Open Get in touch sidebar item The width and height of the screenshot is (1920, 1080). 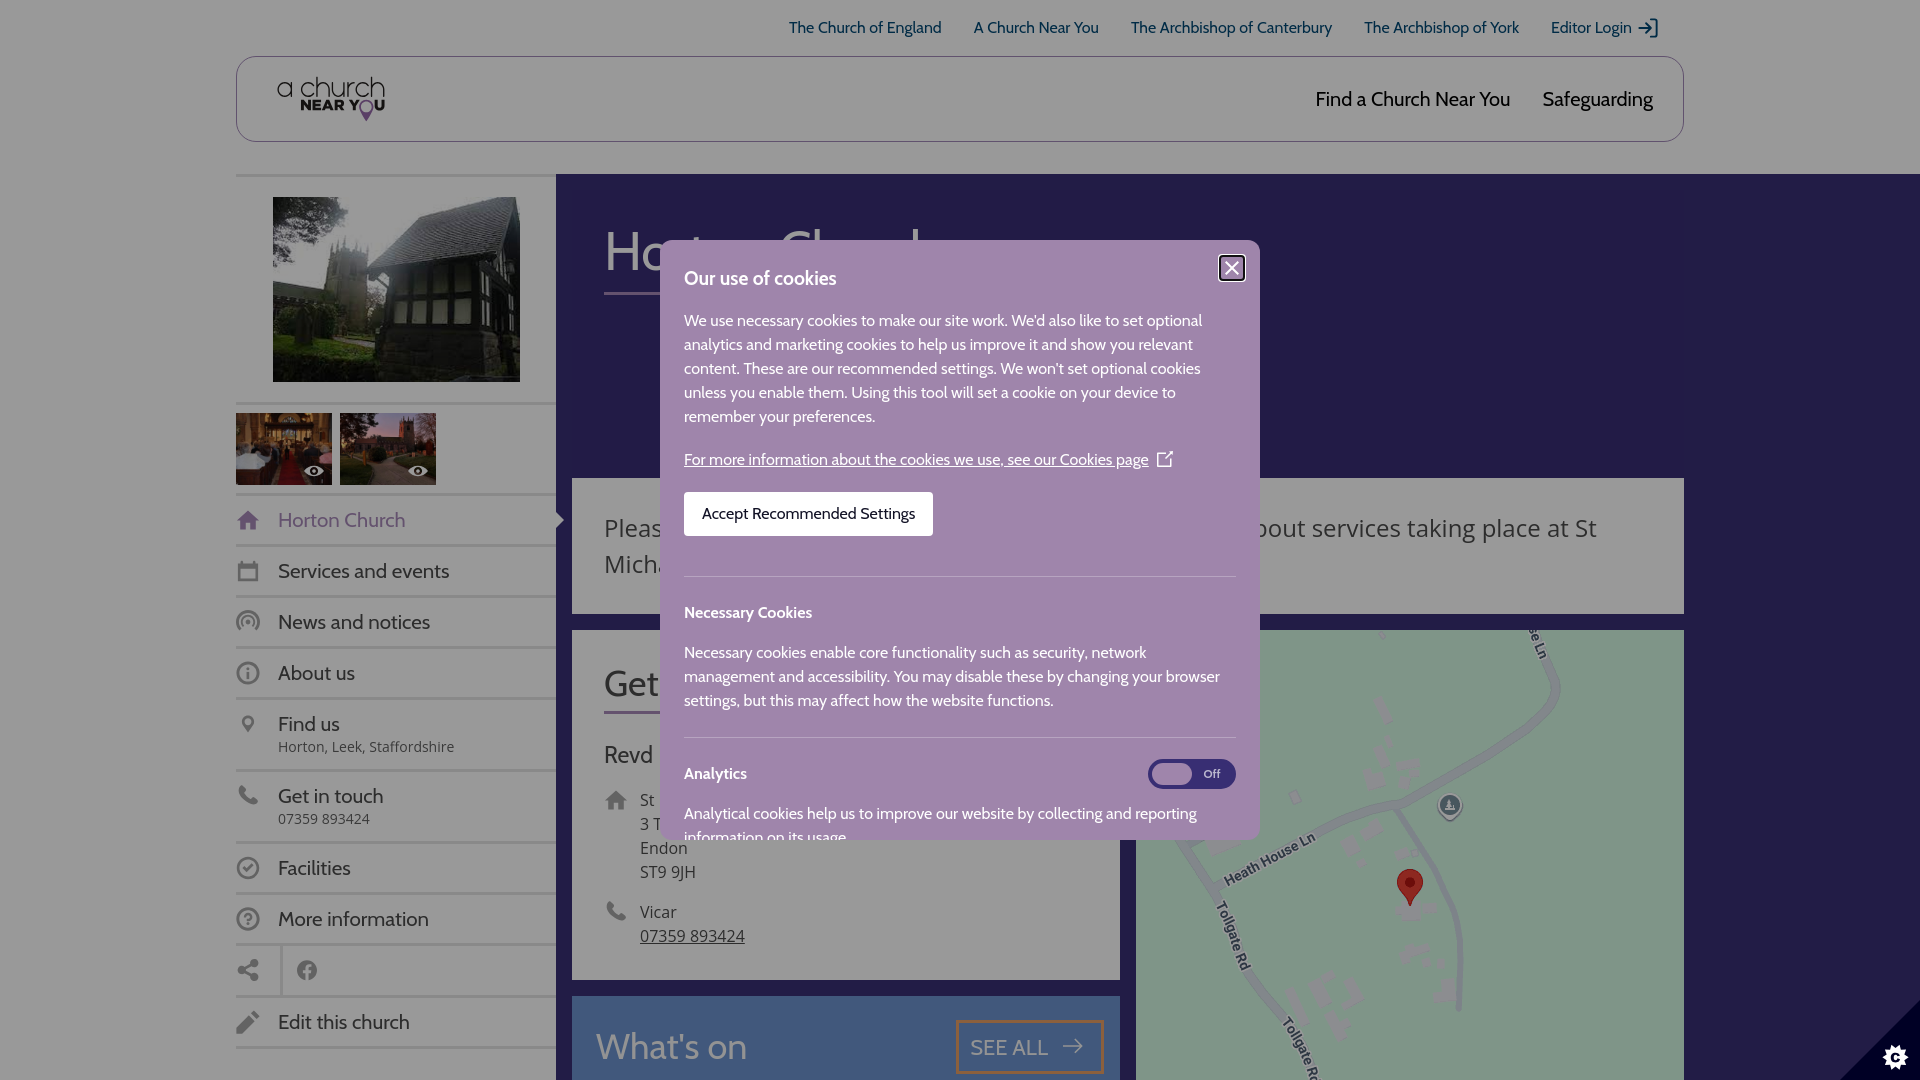(396, 807)
